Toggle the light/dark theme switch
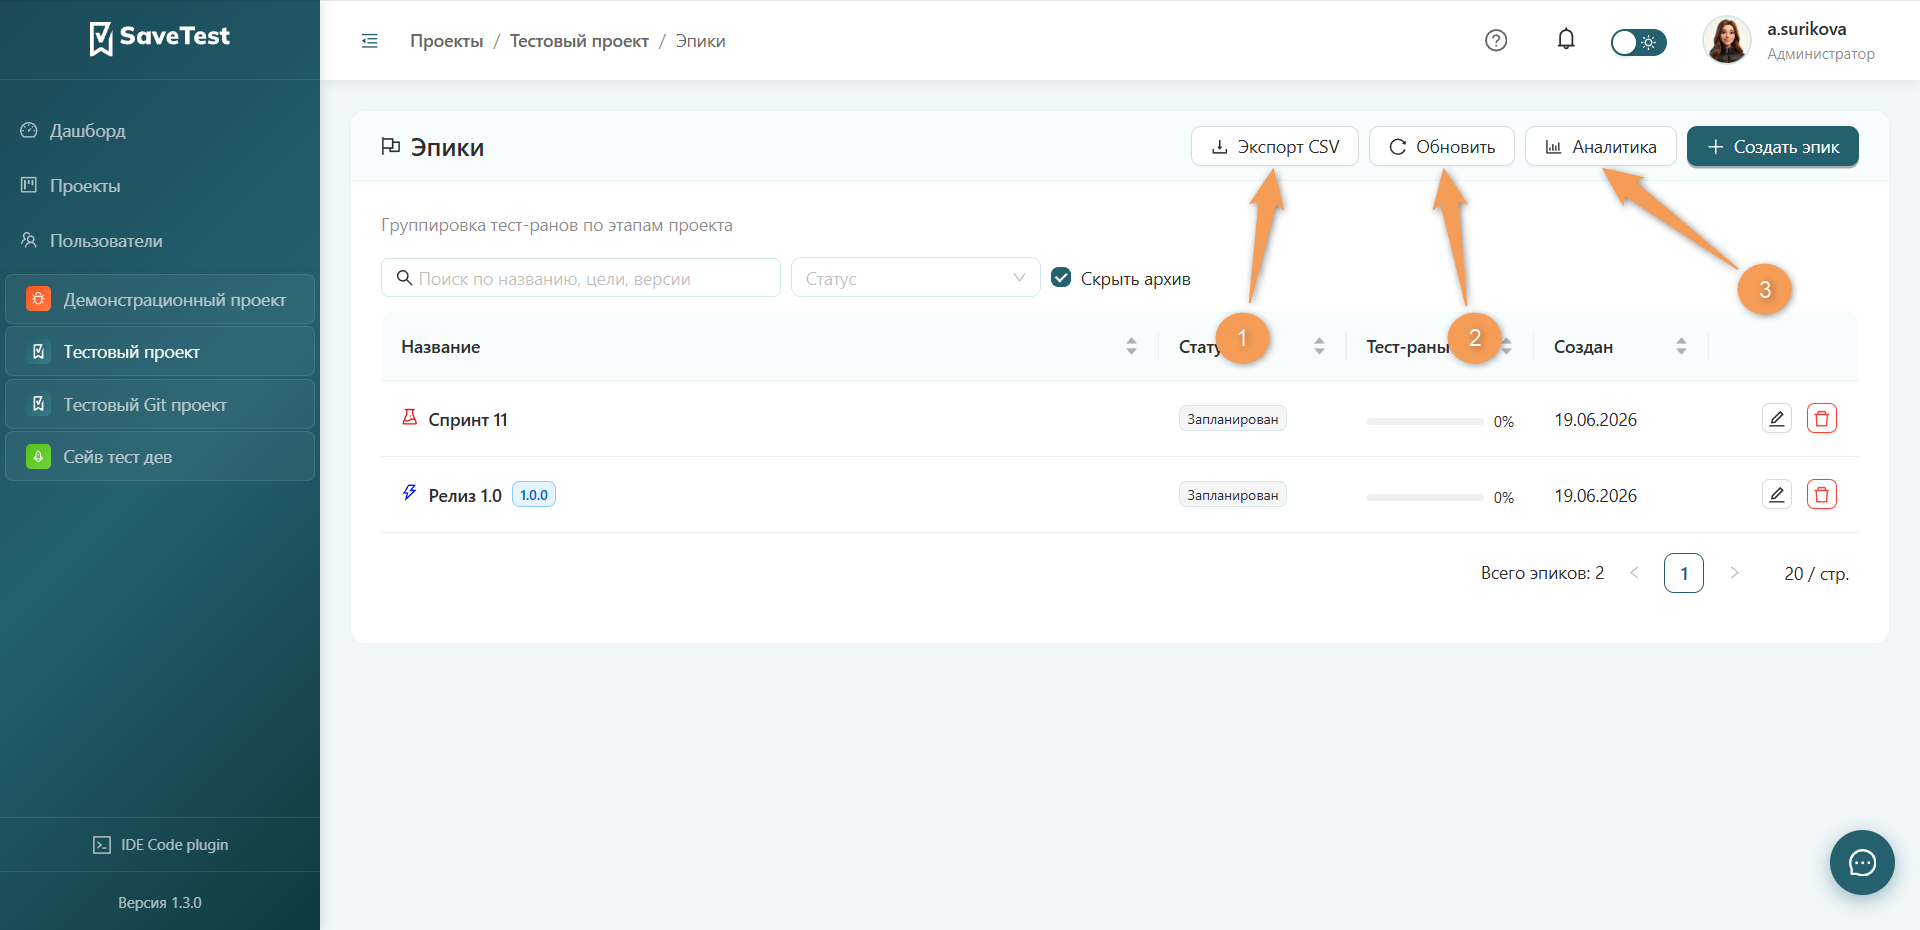 pyautogui.click(x=1638, y=42)
